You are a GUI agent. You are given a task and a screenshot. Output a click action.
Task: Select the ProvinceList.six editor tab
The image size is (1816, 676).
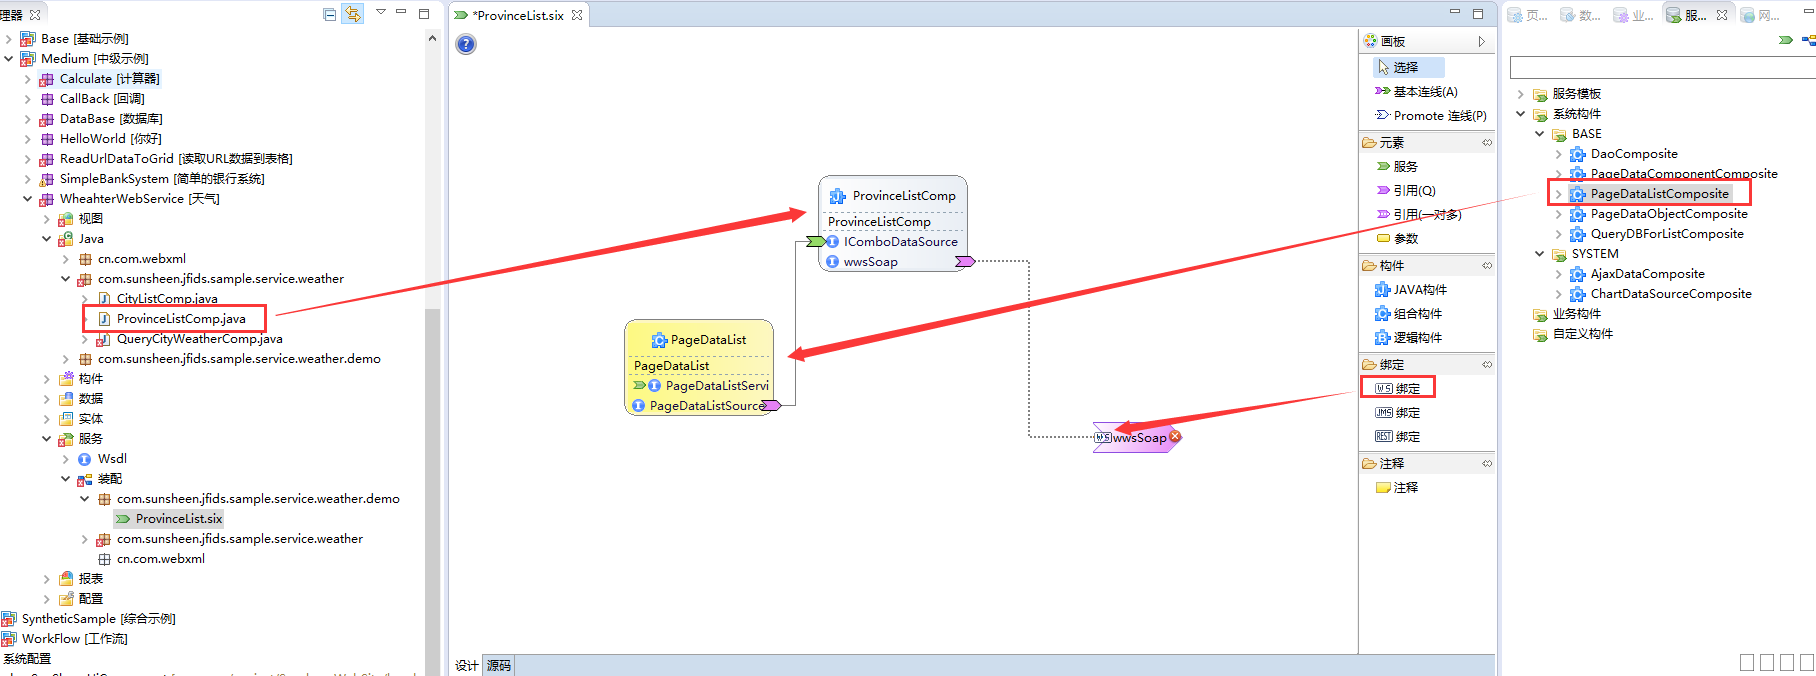pos(519,15)
